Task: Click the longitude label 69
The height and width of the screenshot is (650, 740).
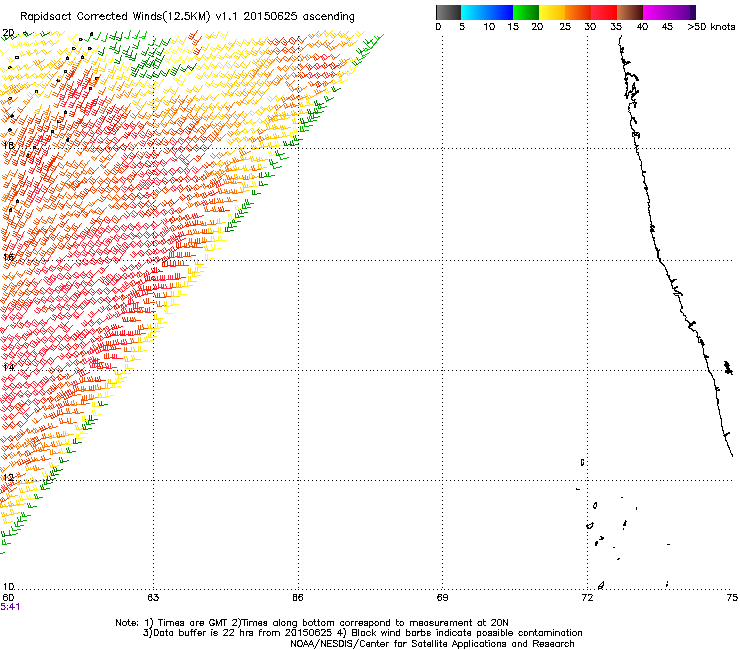Action: click(442, 598)
